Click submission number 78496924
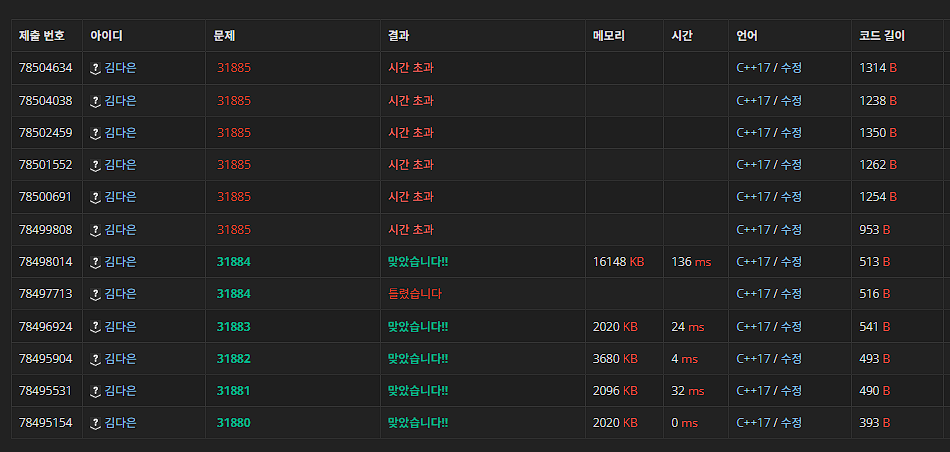Viewport: 950px width, 452px height. click(45, 327)
